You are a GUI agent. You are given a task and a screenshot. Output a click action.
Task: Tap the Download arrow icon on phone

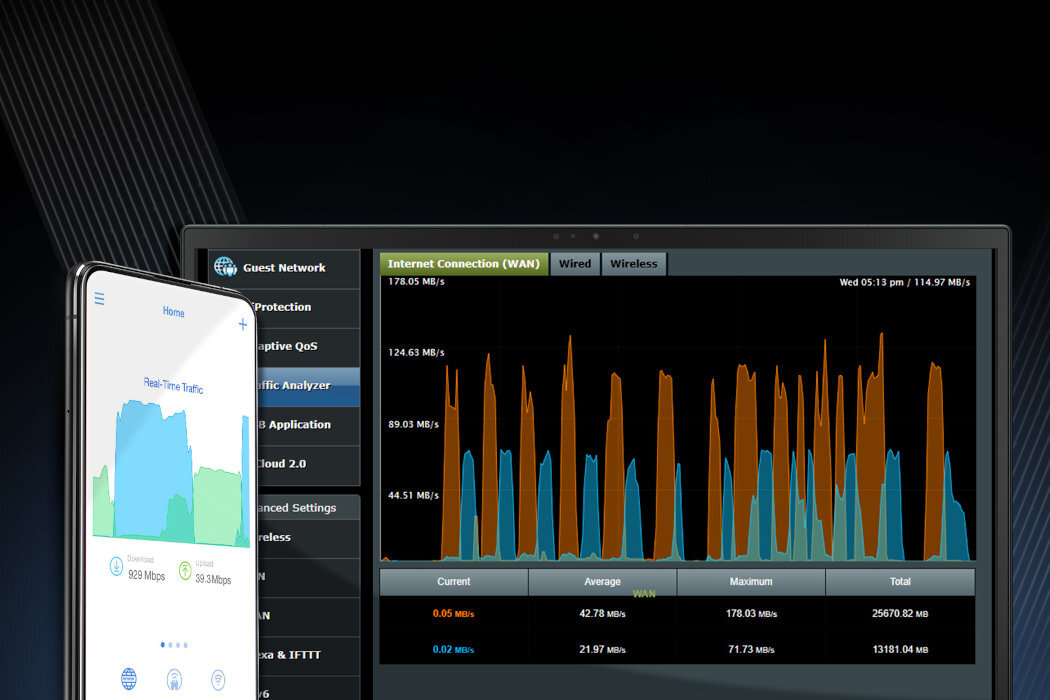click(x=117, y=568)
